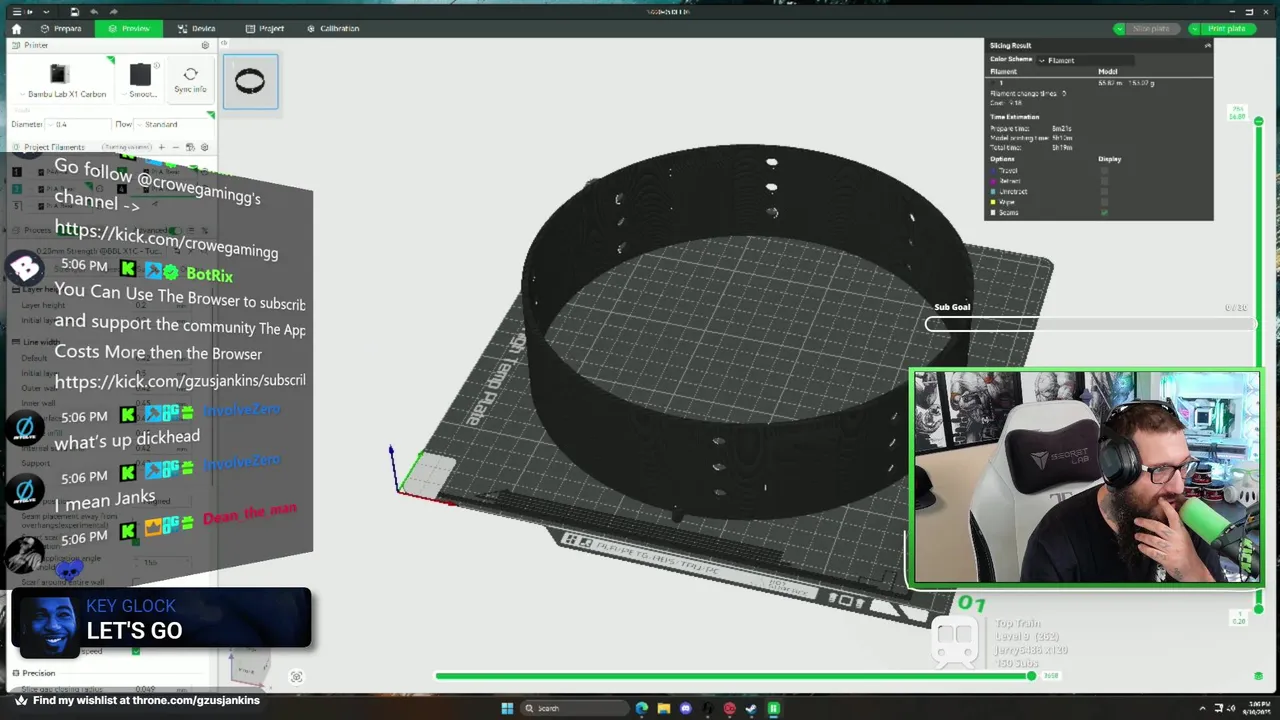Click the Sync info icon
Viewport: 1280px width, 720px height.
(190, 74)
